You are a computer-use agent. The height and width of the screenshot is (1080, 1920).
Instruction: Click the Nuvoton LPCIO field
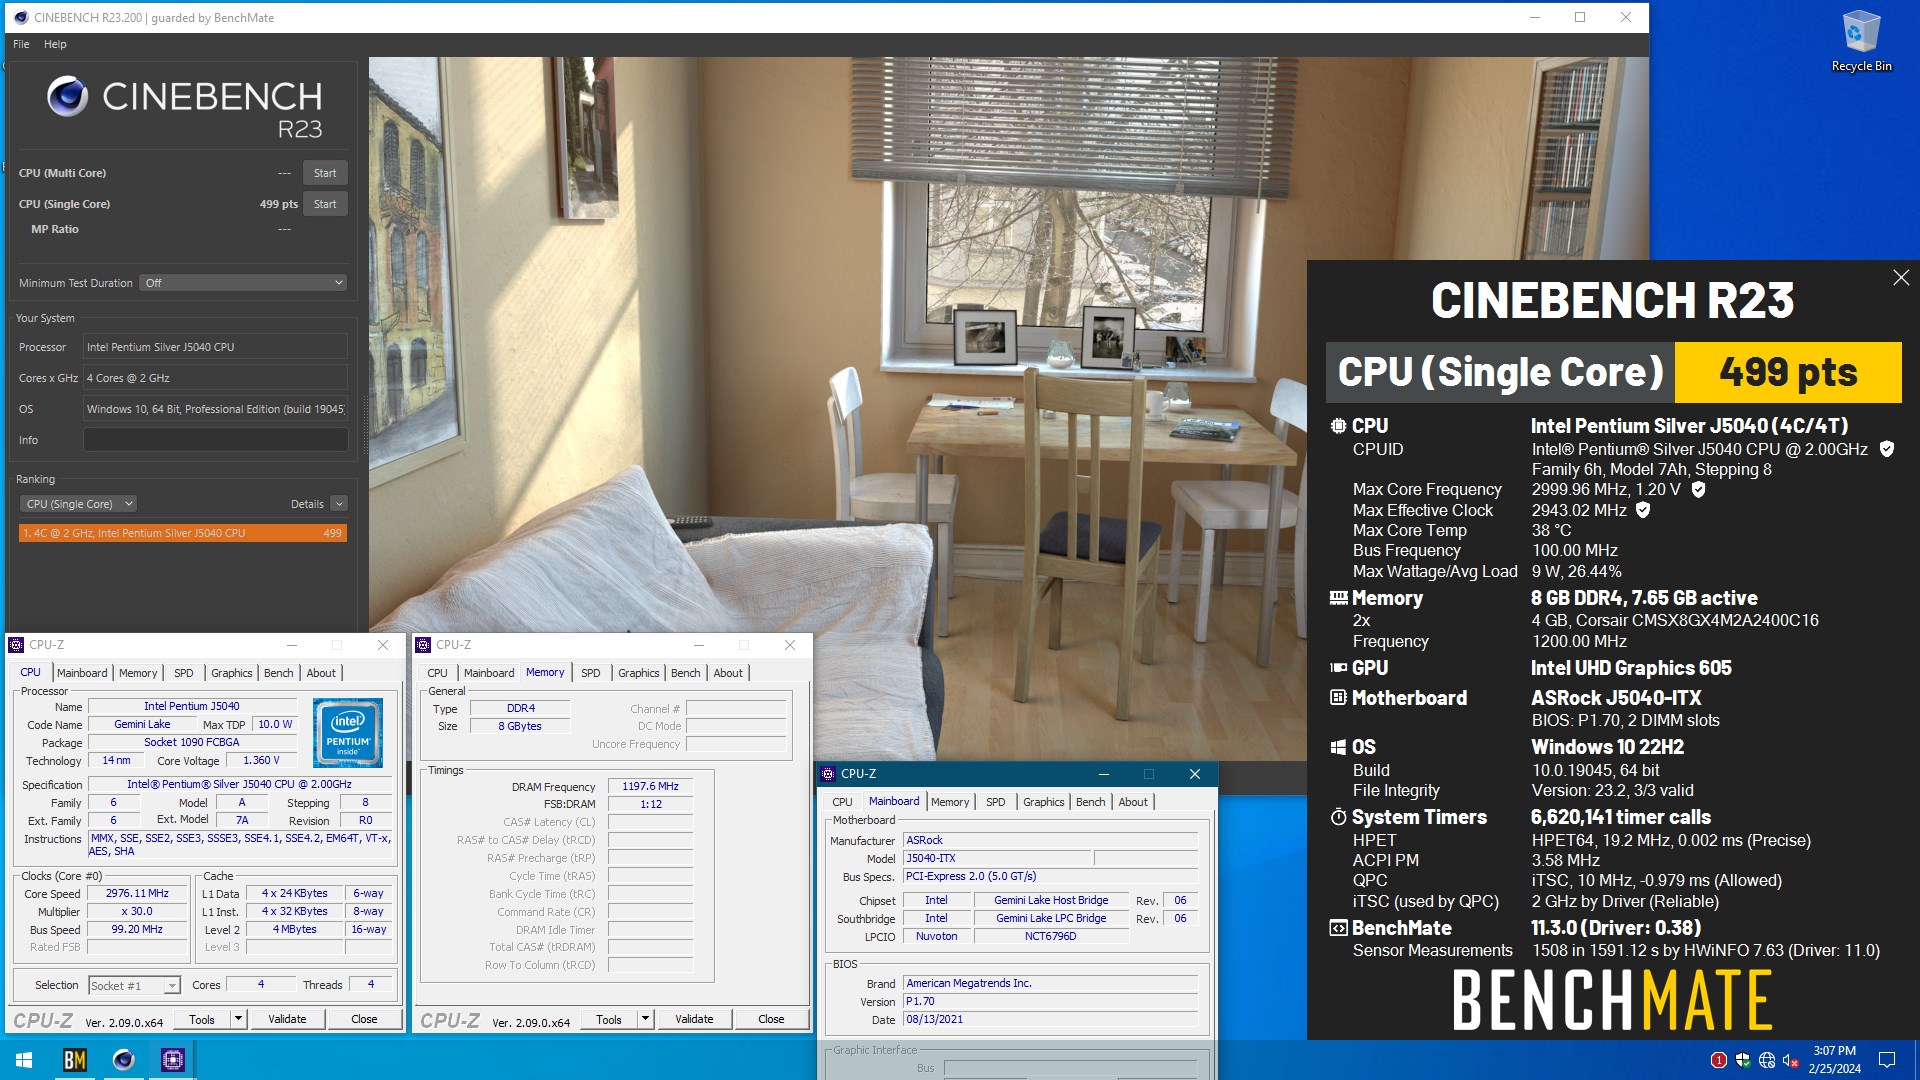[x=936, y=937]
